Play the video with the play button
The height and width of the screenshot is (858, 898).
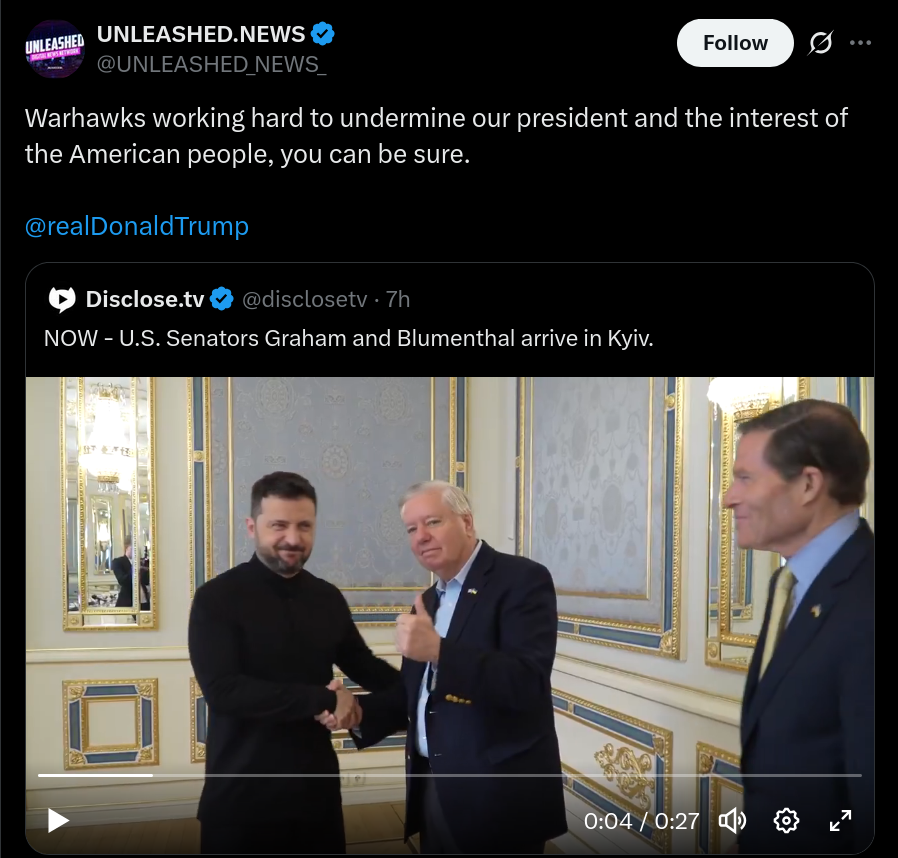[58, 820]
